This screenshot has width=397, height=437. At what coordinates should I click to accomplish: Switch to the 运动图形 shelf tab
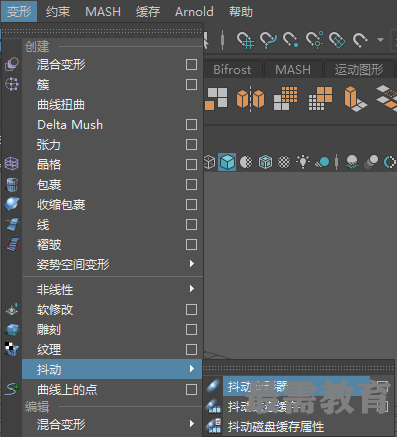click(359, 70)
